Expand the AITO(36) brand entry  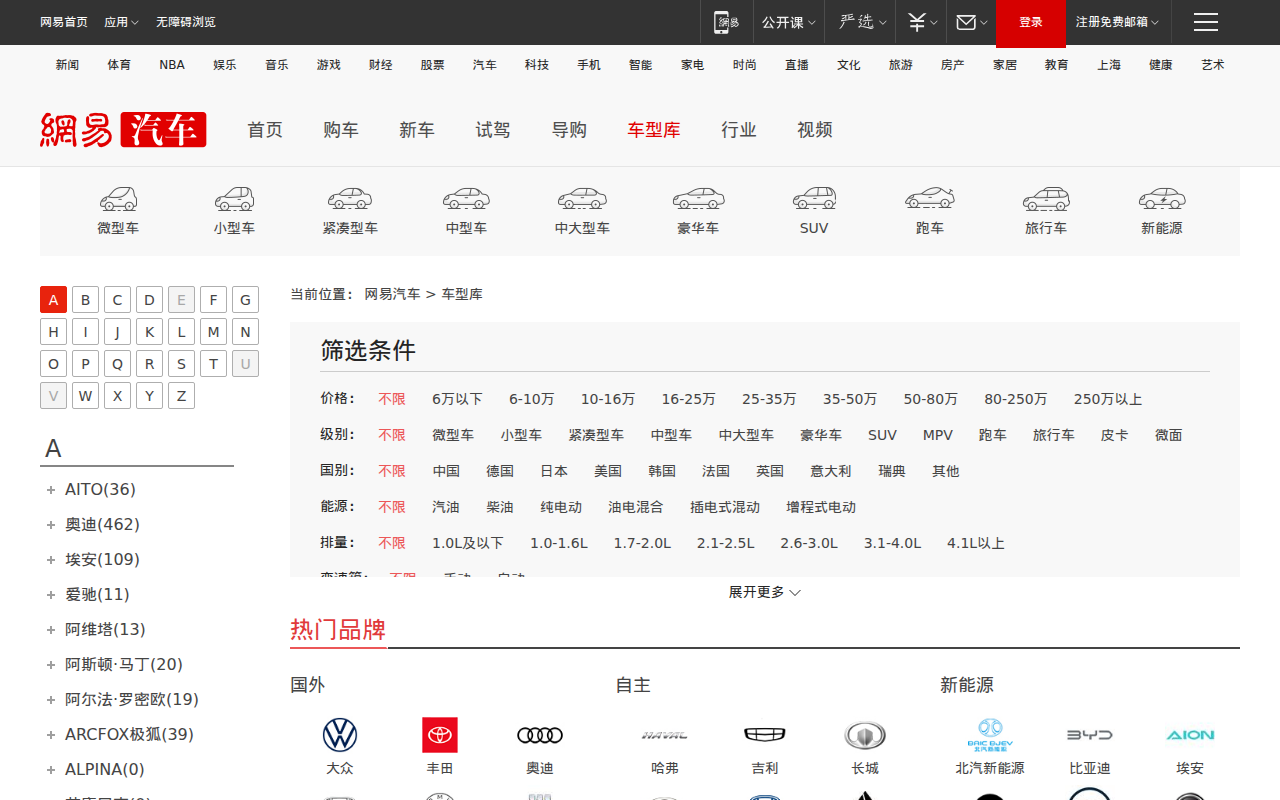pos(100,489)
